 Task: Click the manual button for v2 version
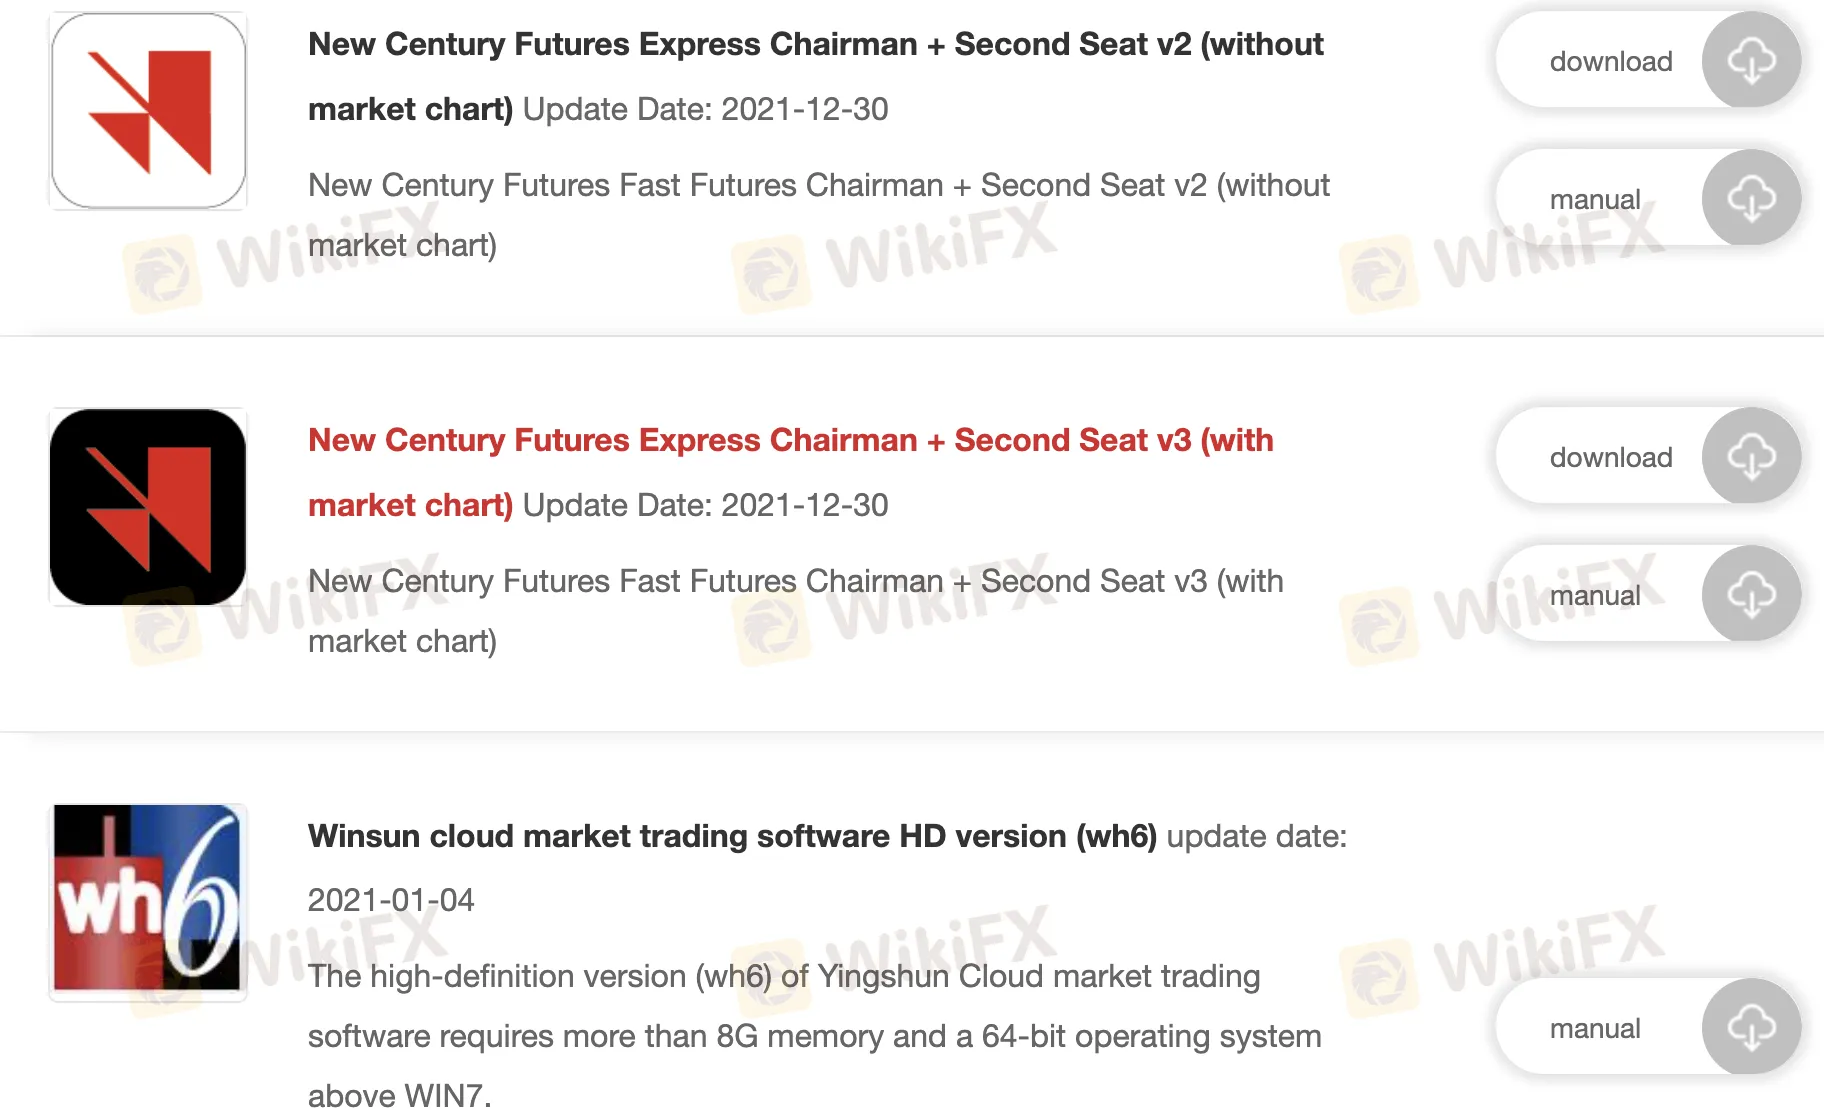1594,197
